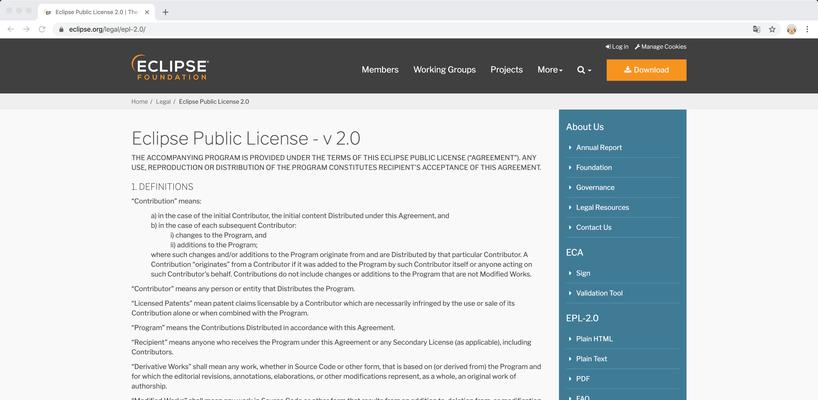Click the browser forward arrow

[x=27, y=29]
